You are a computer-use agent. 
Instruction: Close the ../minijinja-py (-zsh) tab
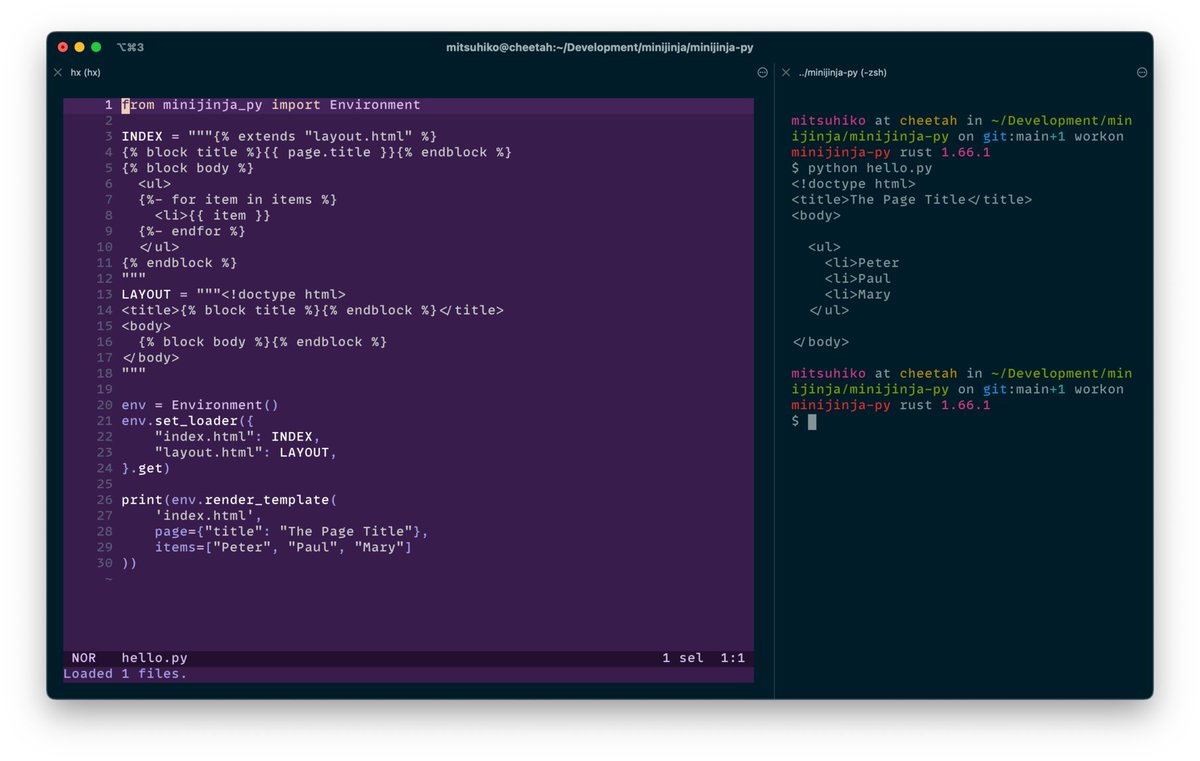[786, 73]
